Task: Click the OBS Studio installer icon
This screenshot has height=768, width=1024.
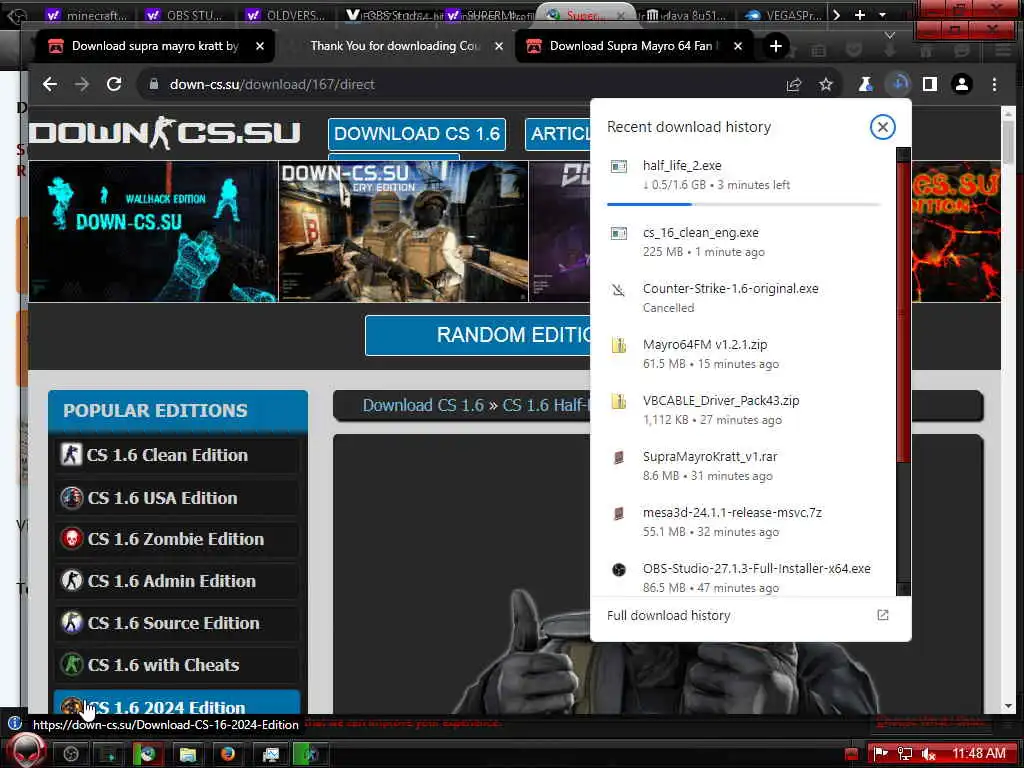Action: click(x=618, y=569)
